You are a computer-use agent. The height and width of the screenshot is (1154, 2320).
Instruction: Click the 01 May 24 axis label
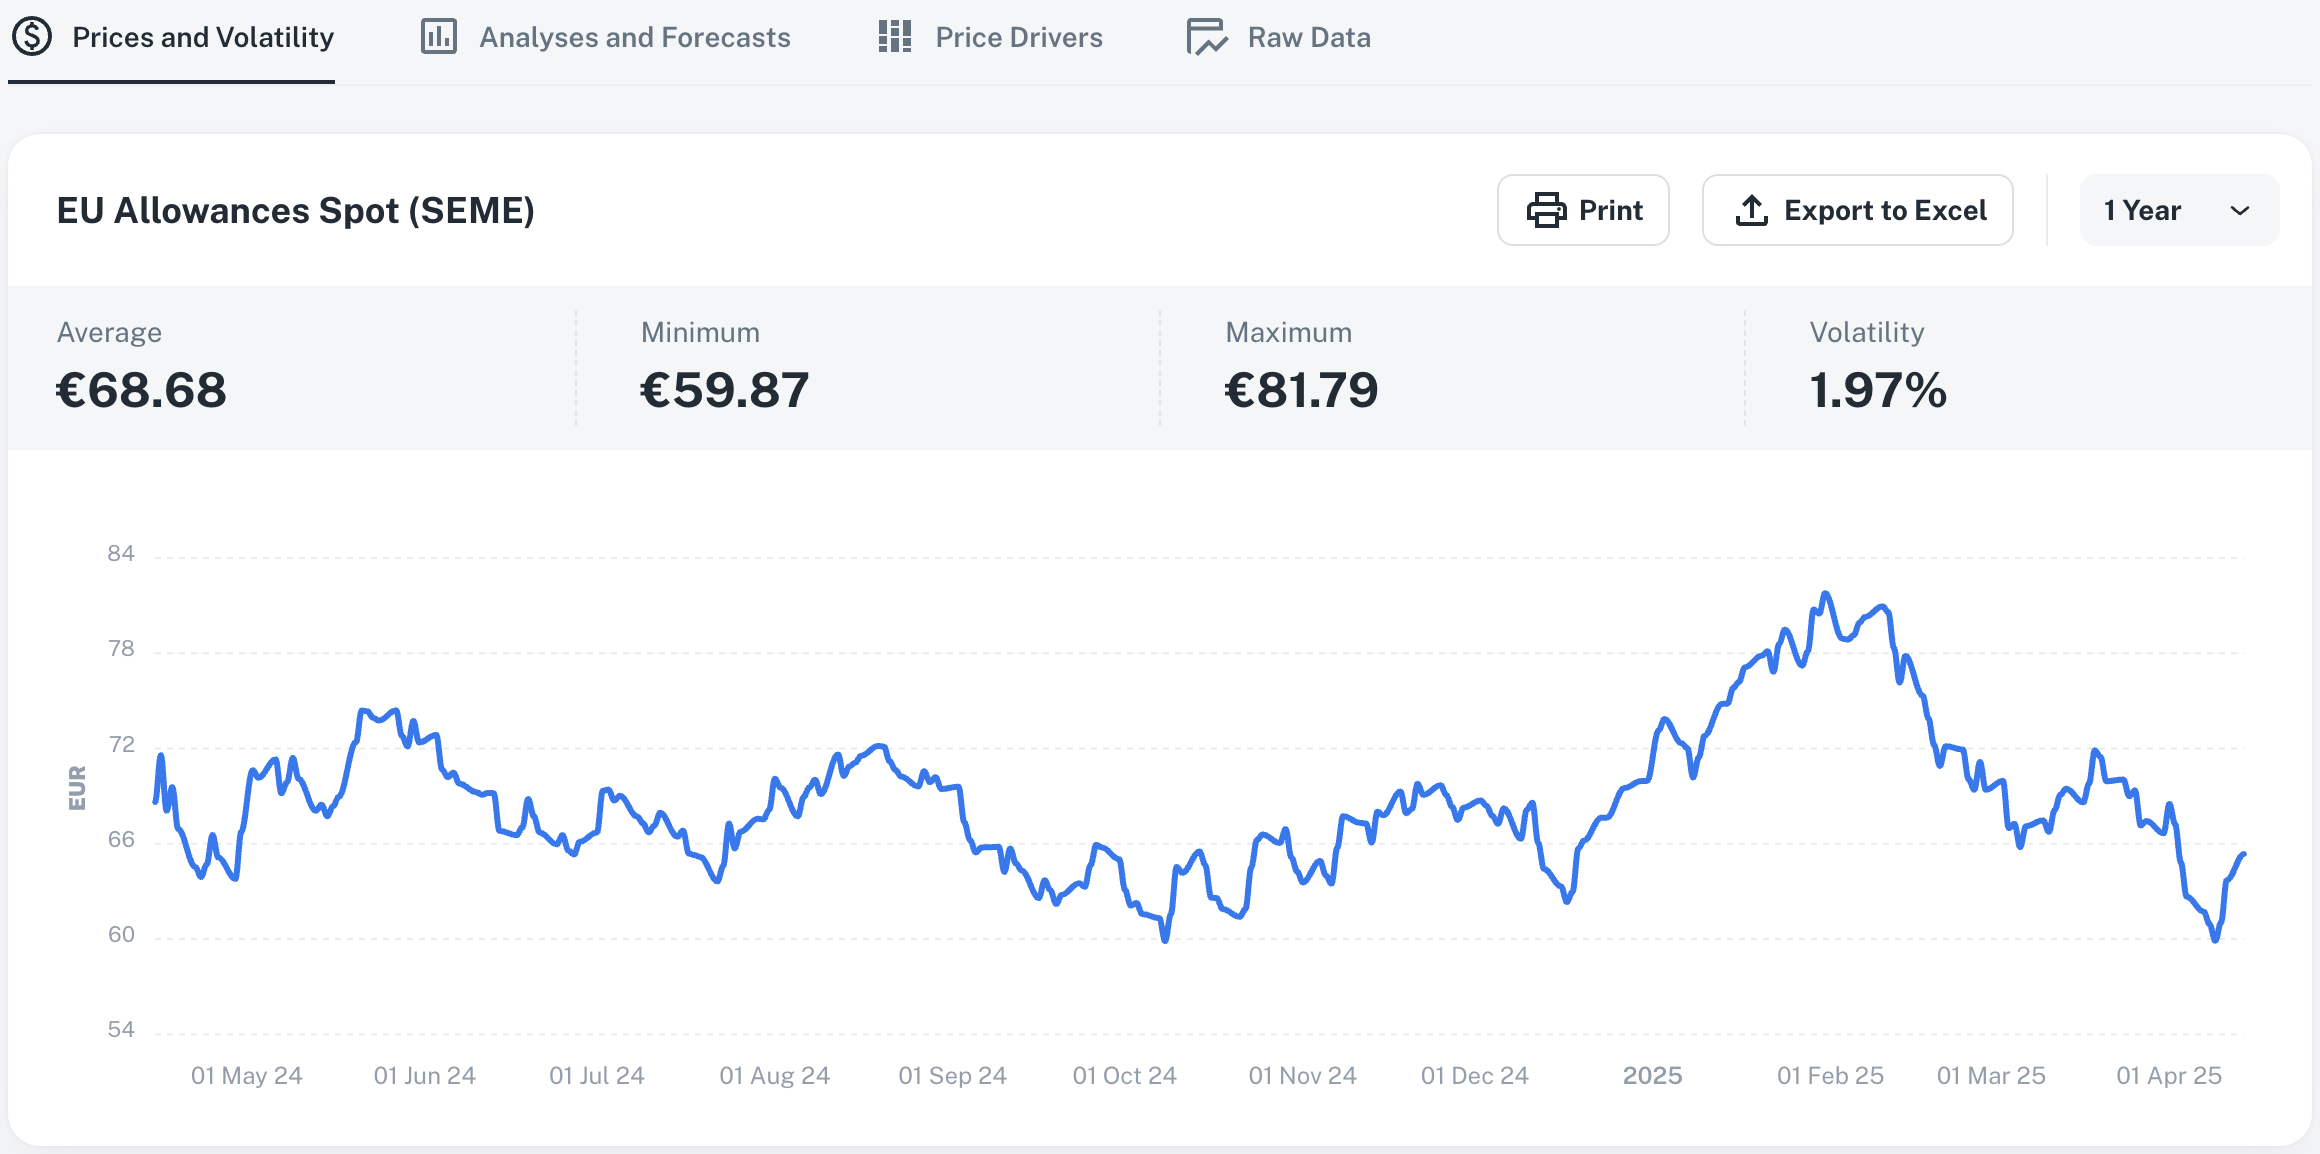click(x=247, y=1076)
